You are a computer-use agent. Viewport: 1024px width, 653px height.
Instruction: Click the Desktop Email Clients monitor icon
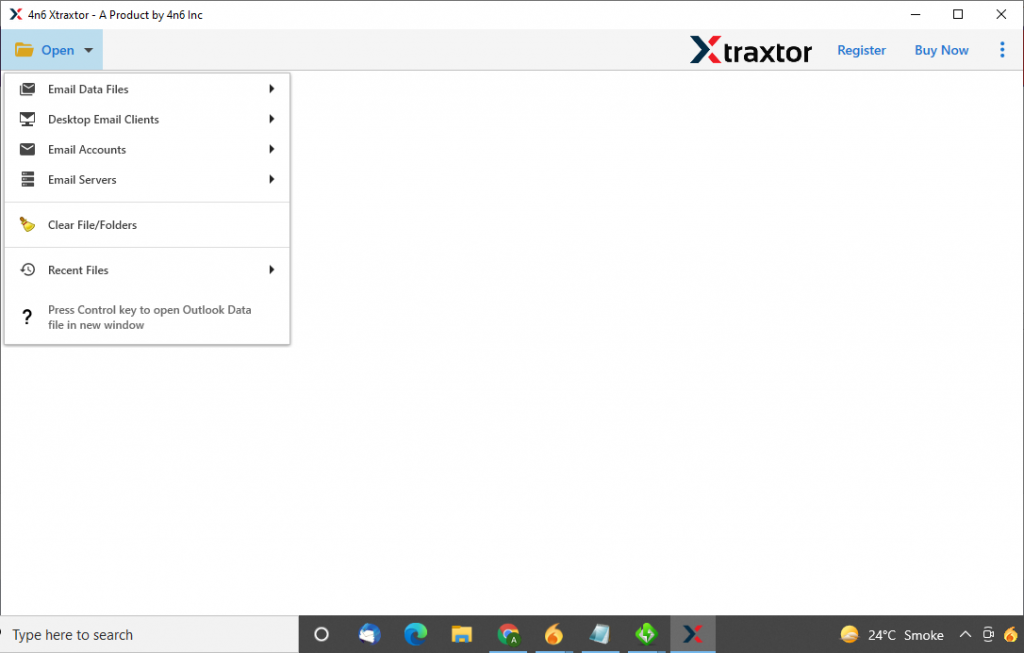[x=27, y=119]
